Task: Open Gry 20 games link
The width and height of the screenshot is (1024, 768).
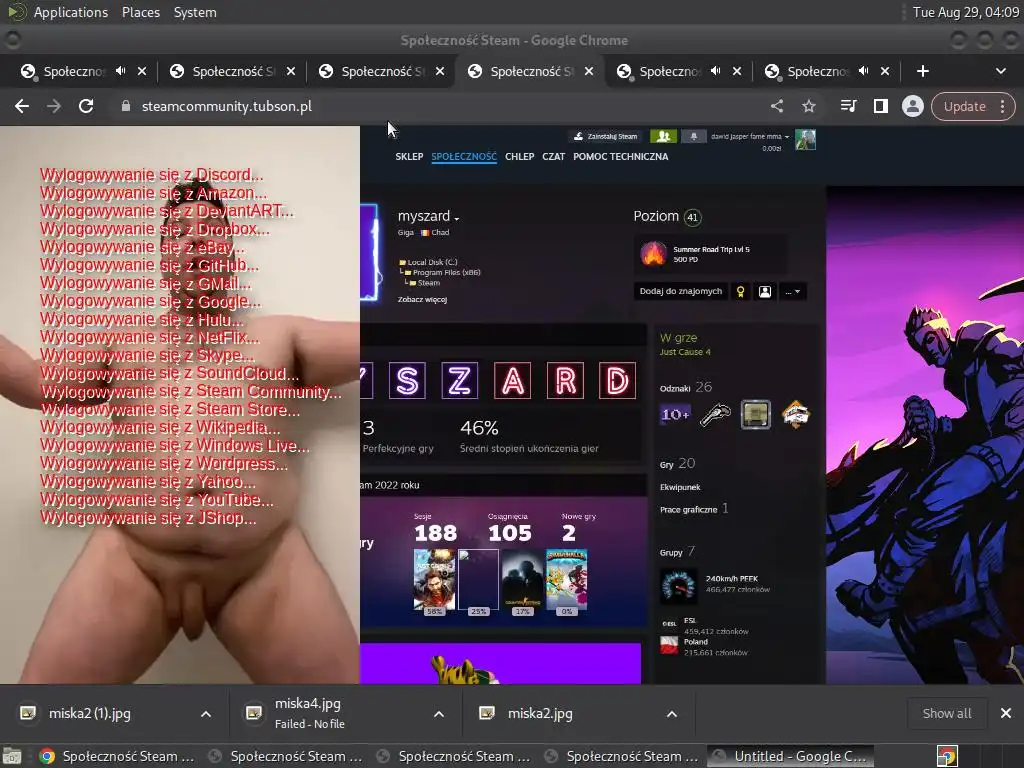Action: pyautogui.click(x=677, y=464)
